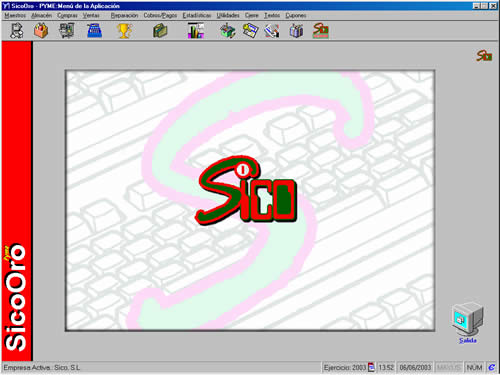The width and height of the screenshot is (500, 375).
Task: Click the Salida exit button
Action: click(468, 323)
